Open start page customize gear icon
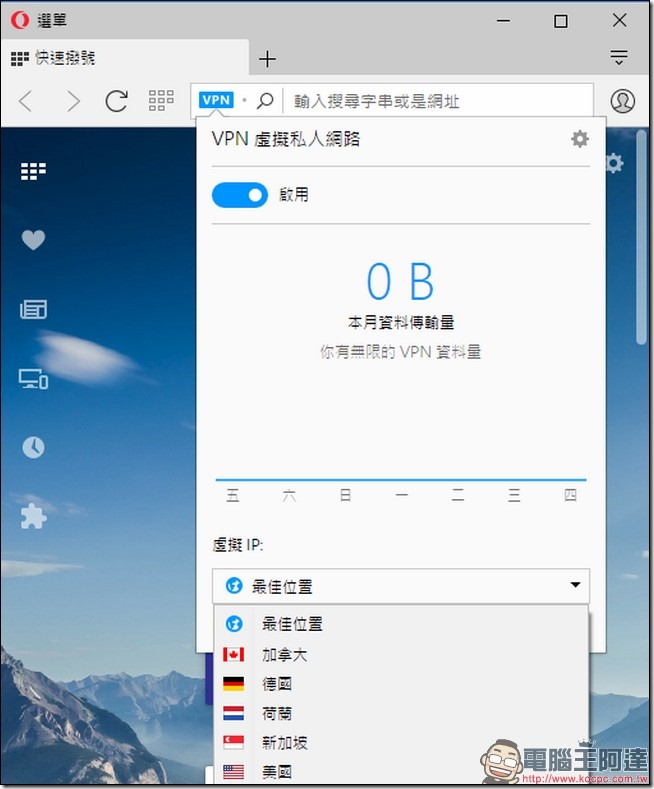 click(615, 163)
